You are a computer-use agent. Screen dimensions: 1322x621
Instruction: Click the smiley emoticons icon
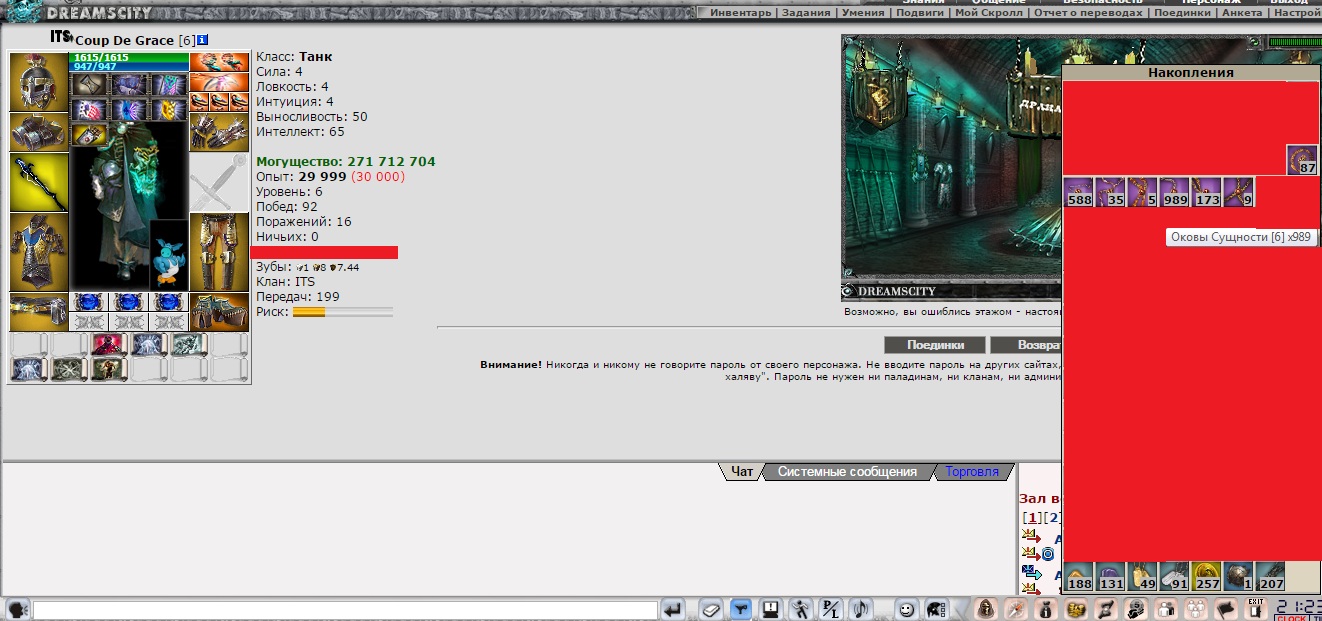coord(905,608)
